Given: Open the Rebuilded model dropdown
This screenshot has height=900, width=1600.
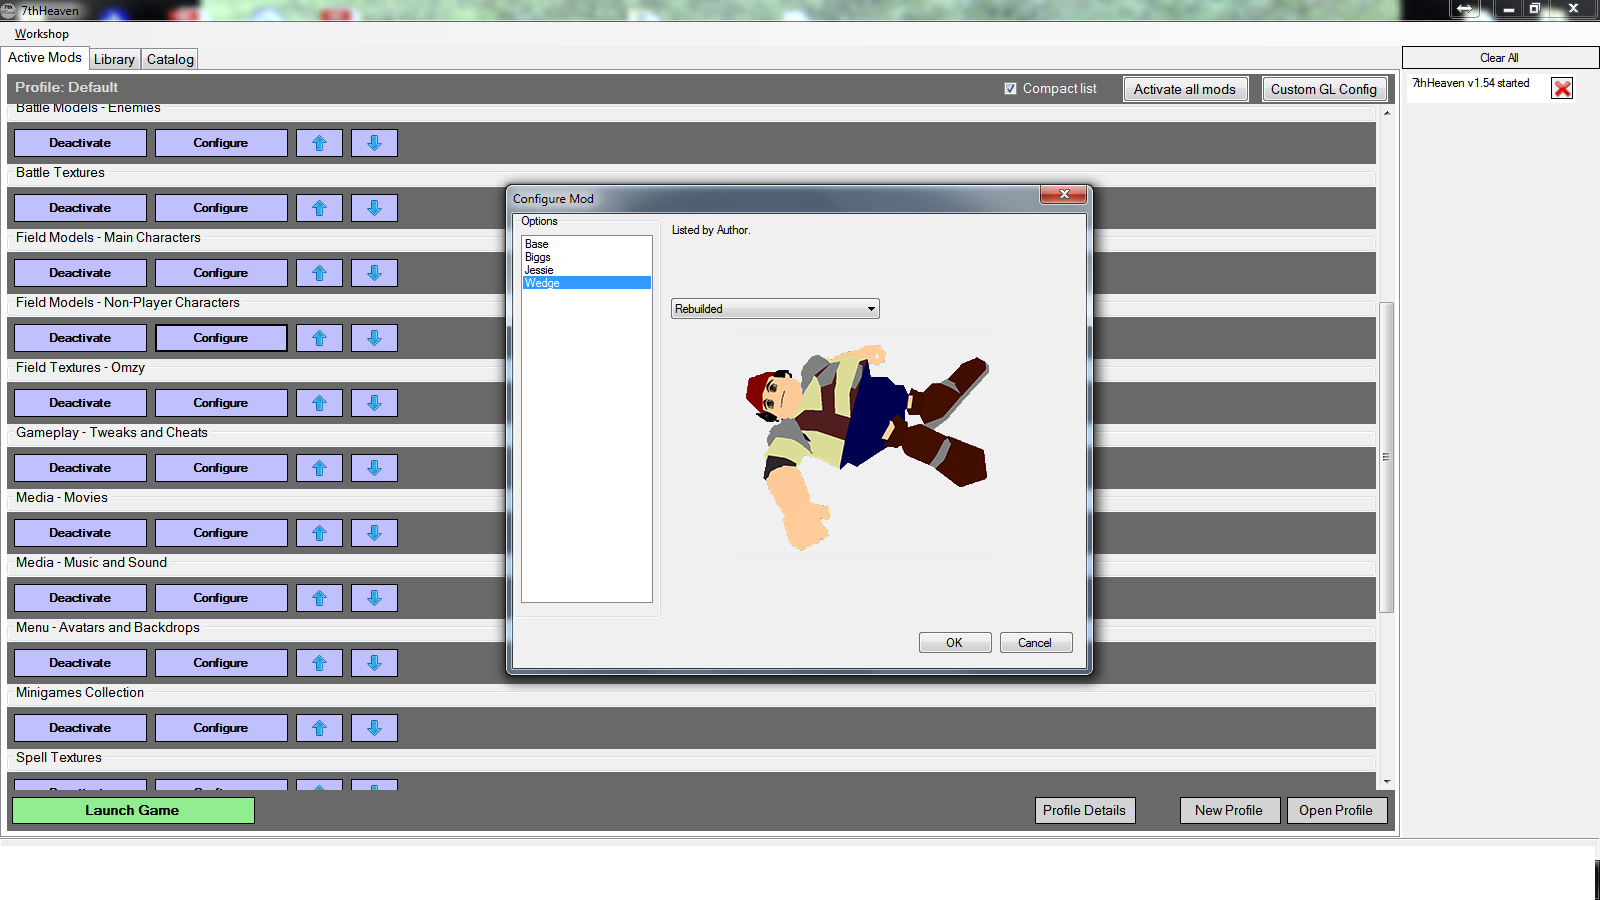Looking at the screenshot, I should [775, 309].
